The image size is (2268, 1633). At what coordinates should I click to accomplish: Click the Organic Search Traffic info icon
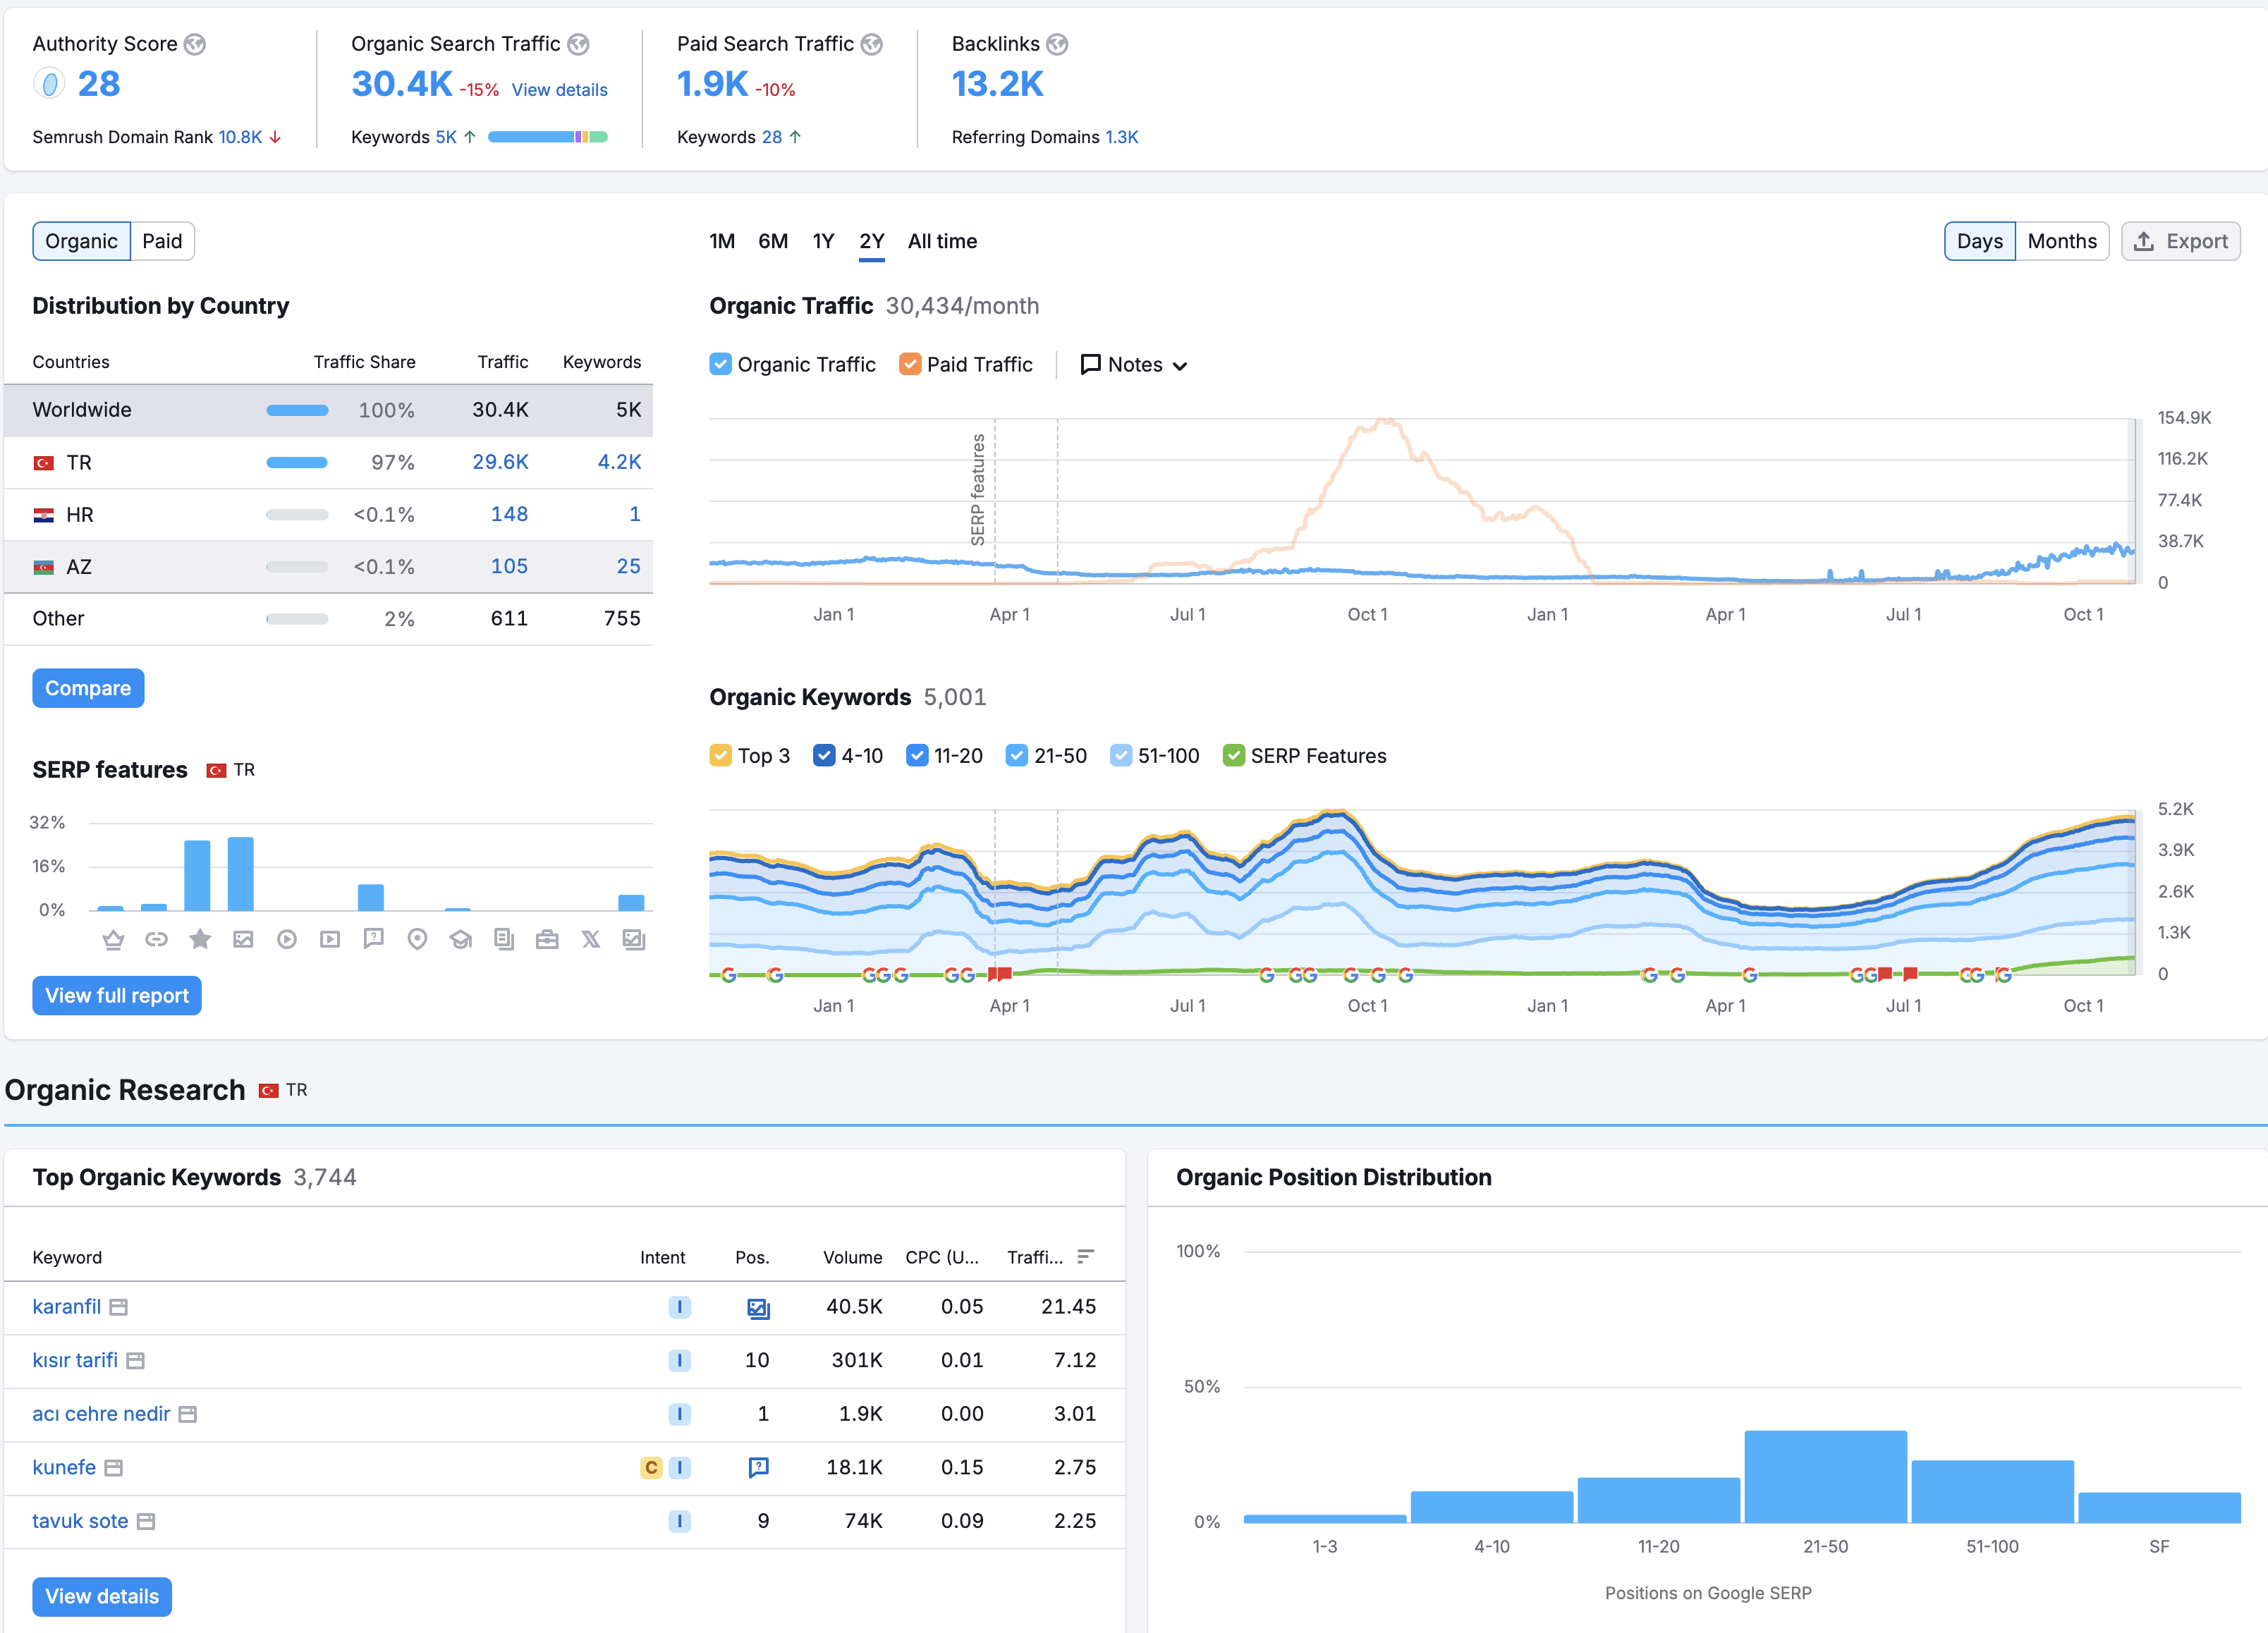pyautogui.click(x=578, y=44)
